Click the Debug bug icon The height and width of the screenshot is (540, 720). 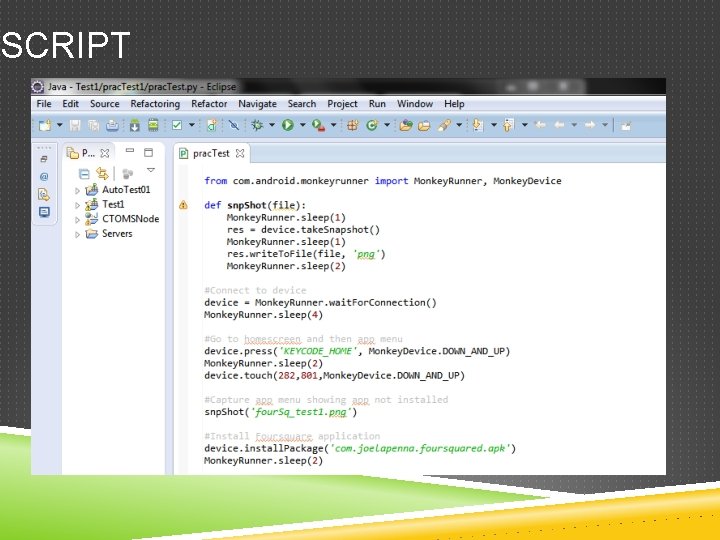point(257,125)
